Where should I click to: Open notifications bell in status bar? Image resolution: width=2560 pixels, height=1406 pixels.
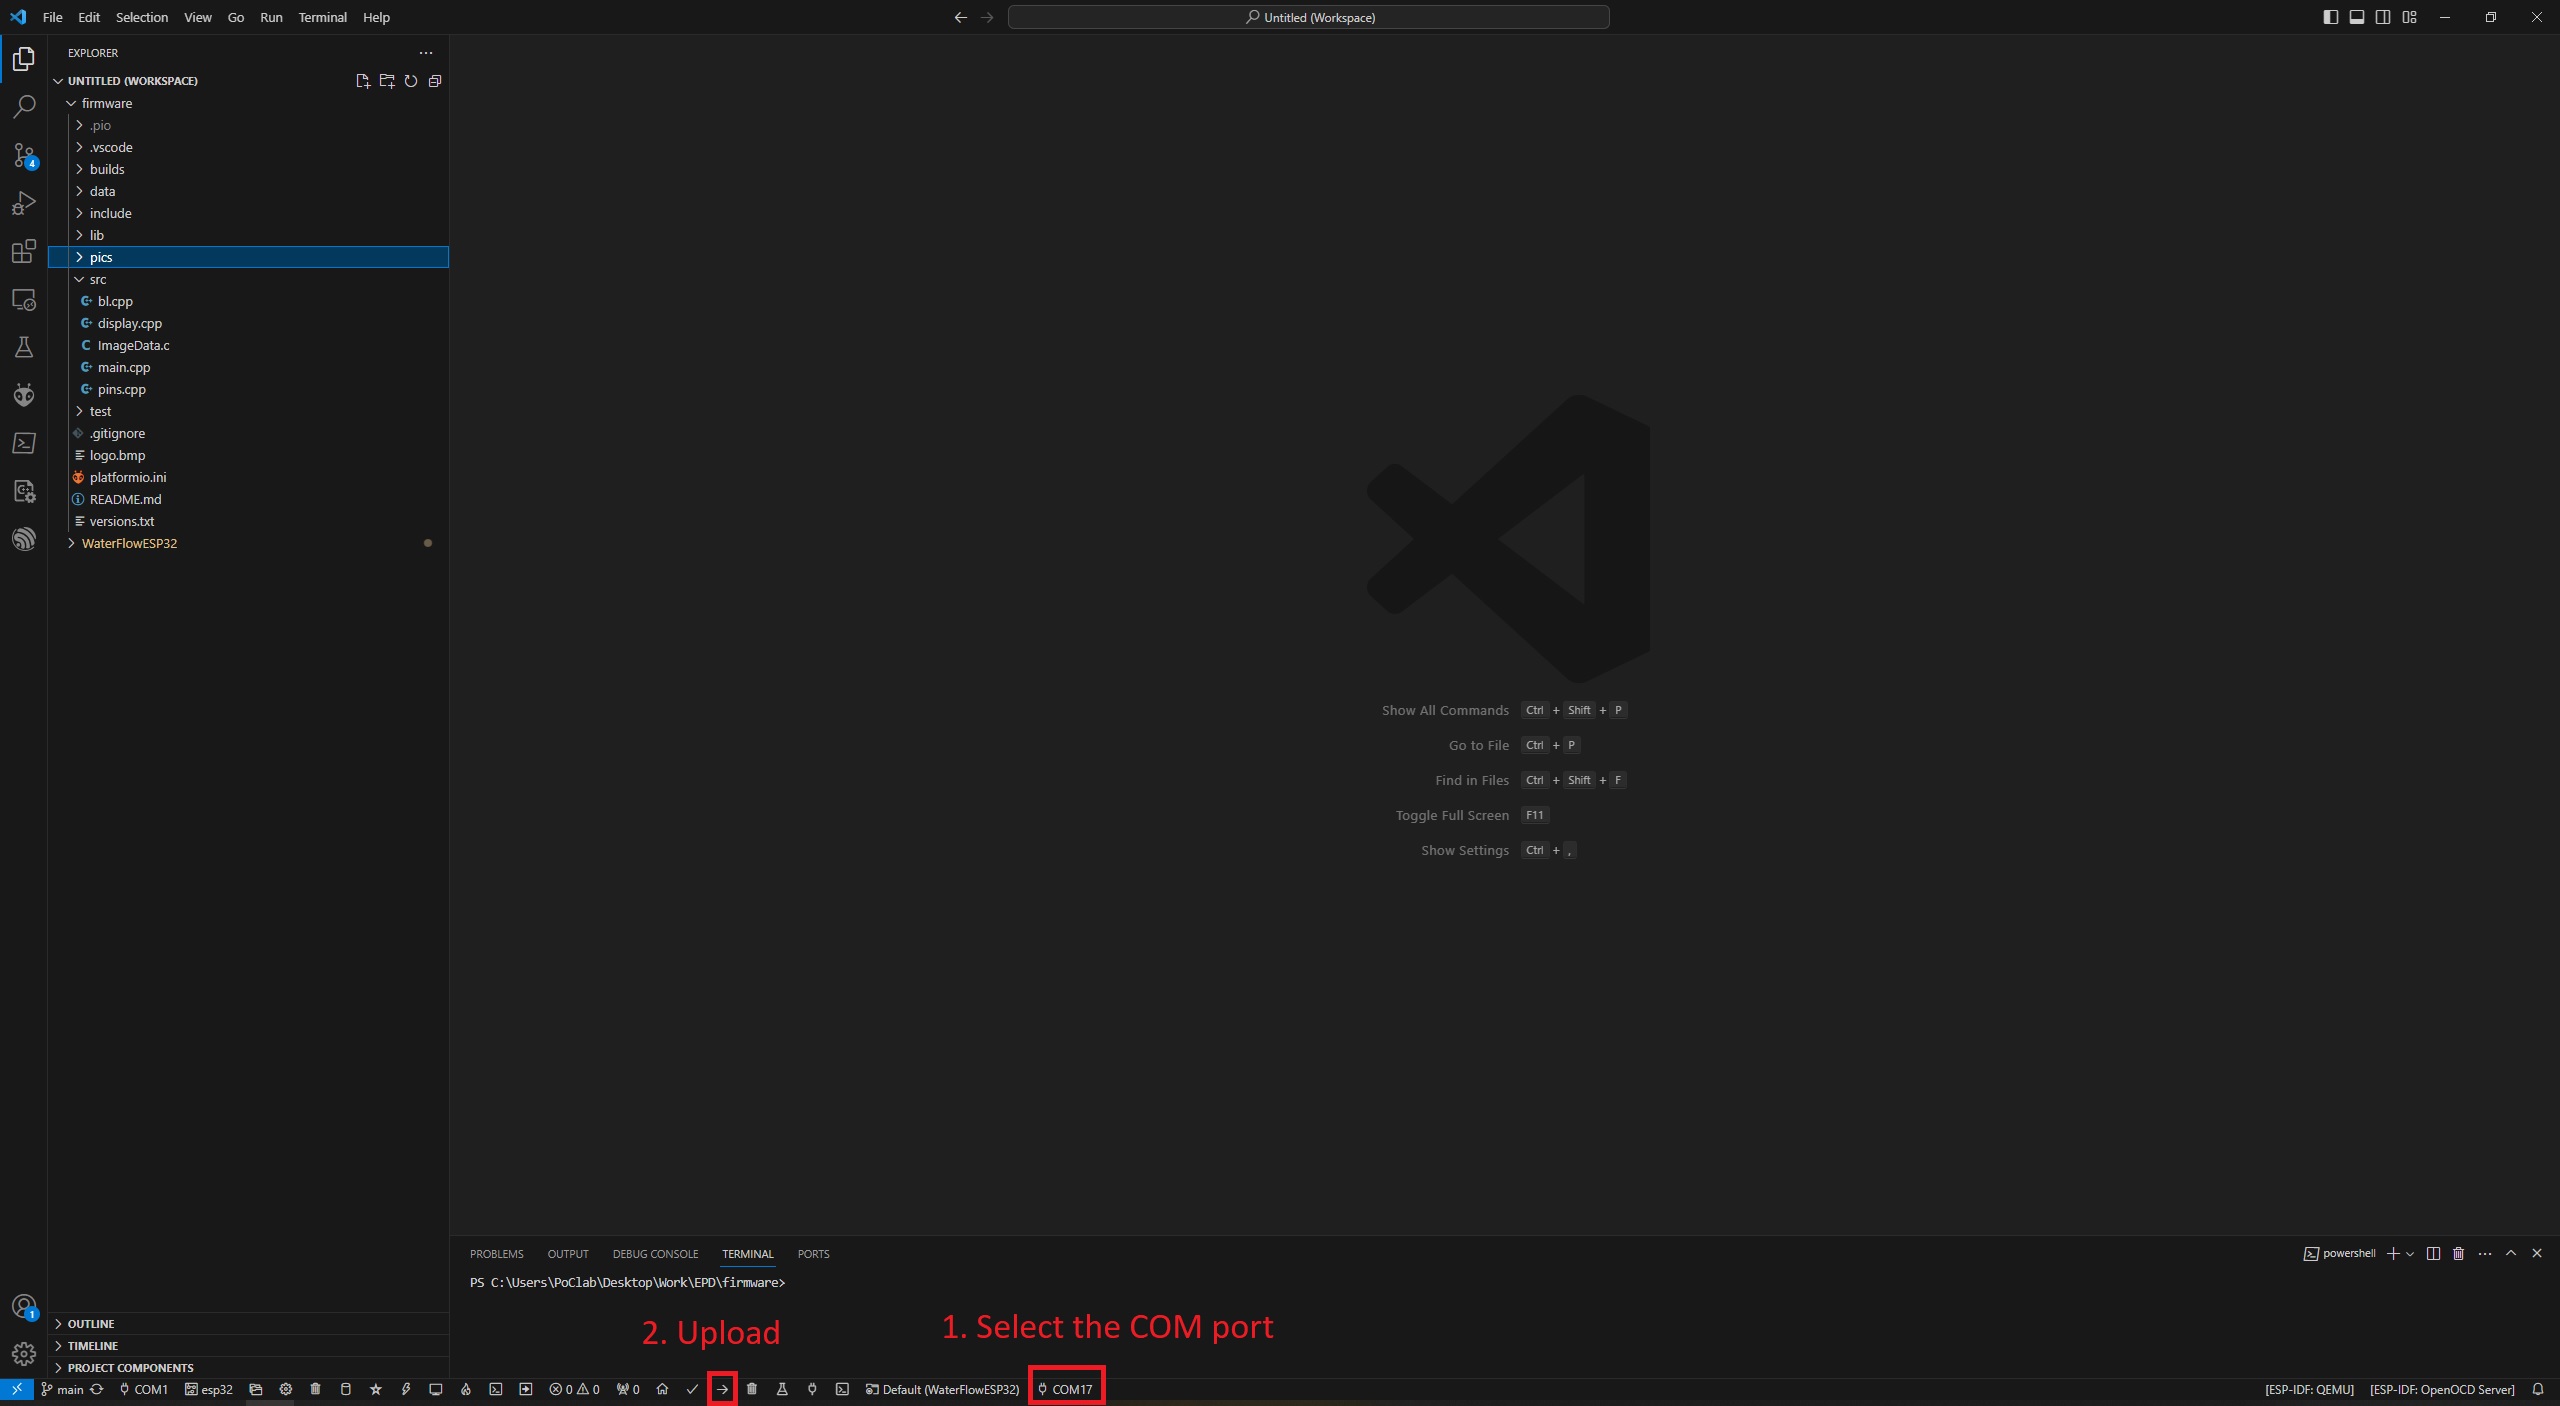[2538, 1389]
